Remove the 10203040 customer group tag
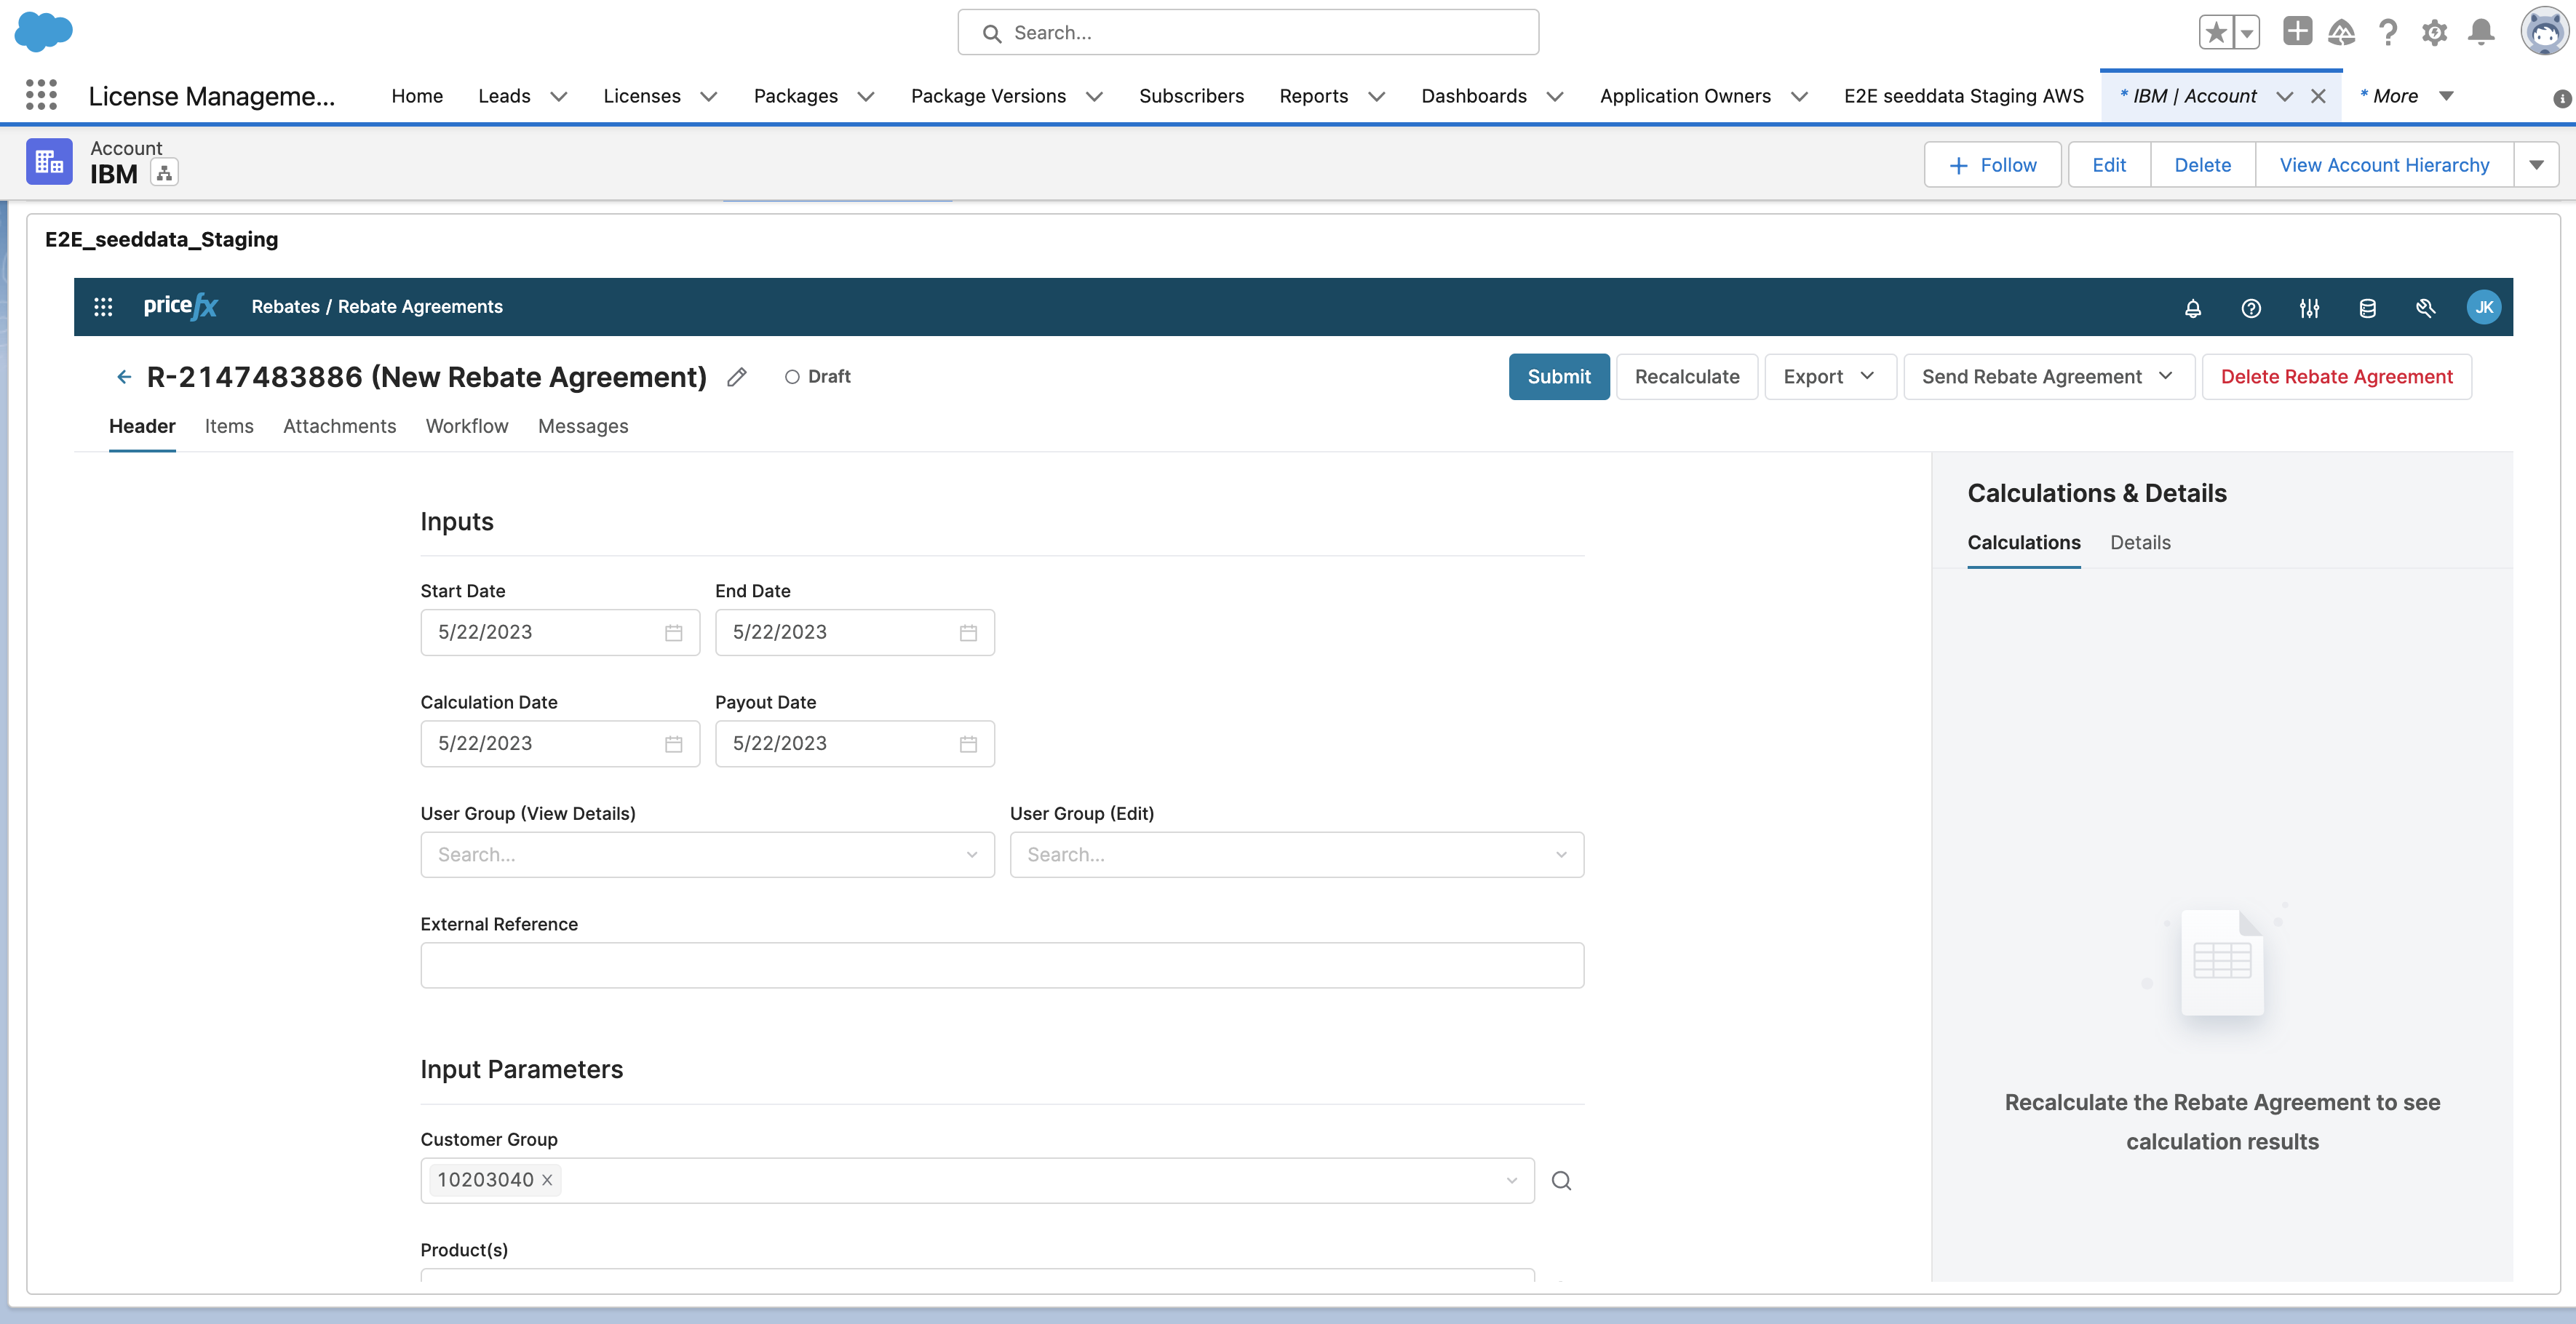 coord(547,1180)
